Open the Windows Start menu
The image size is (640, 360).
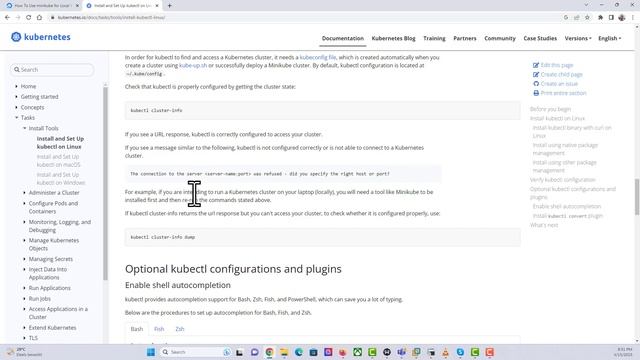pos(151,352)
